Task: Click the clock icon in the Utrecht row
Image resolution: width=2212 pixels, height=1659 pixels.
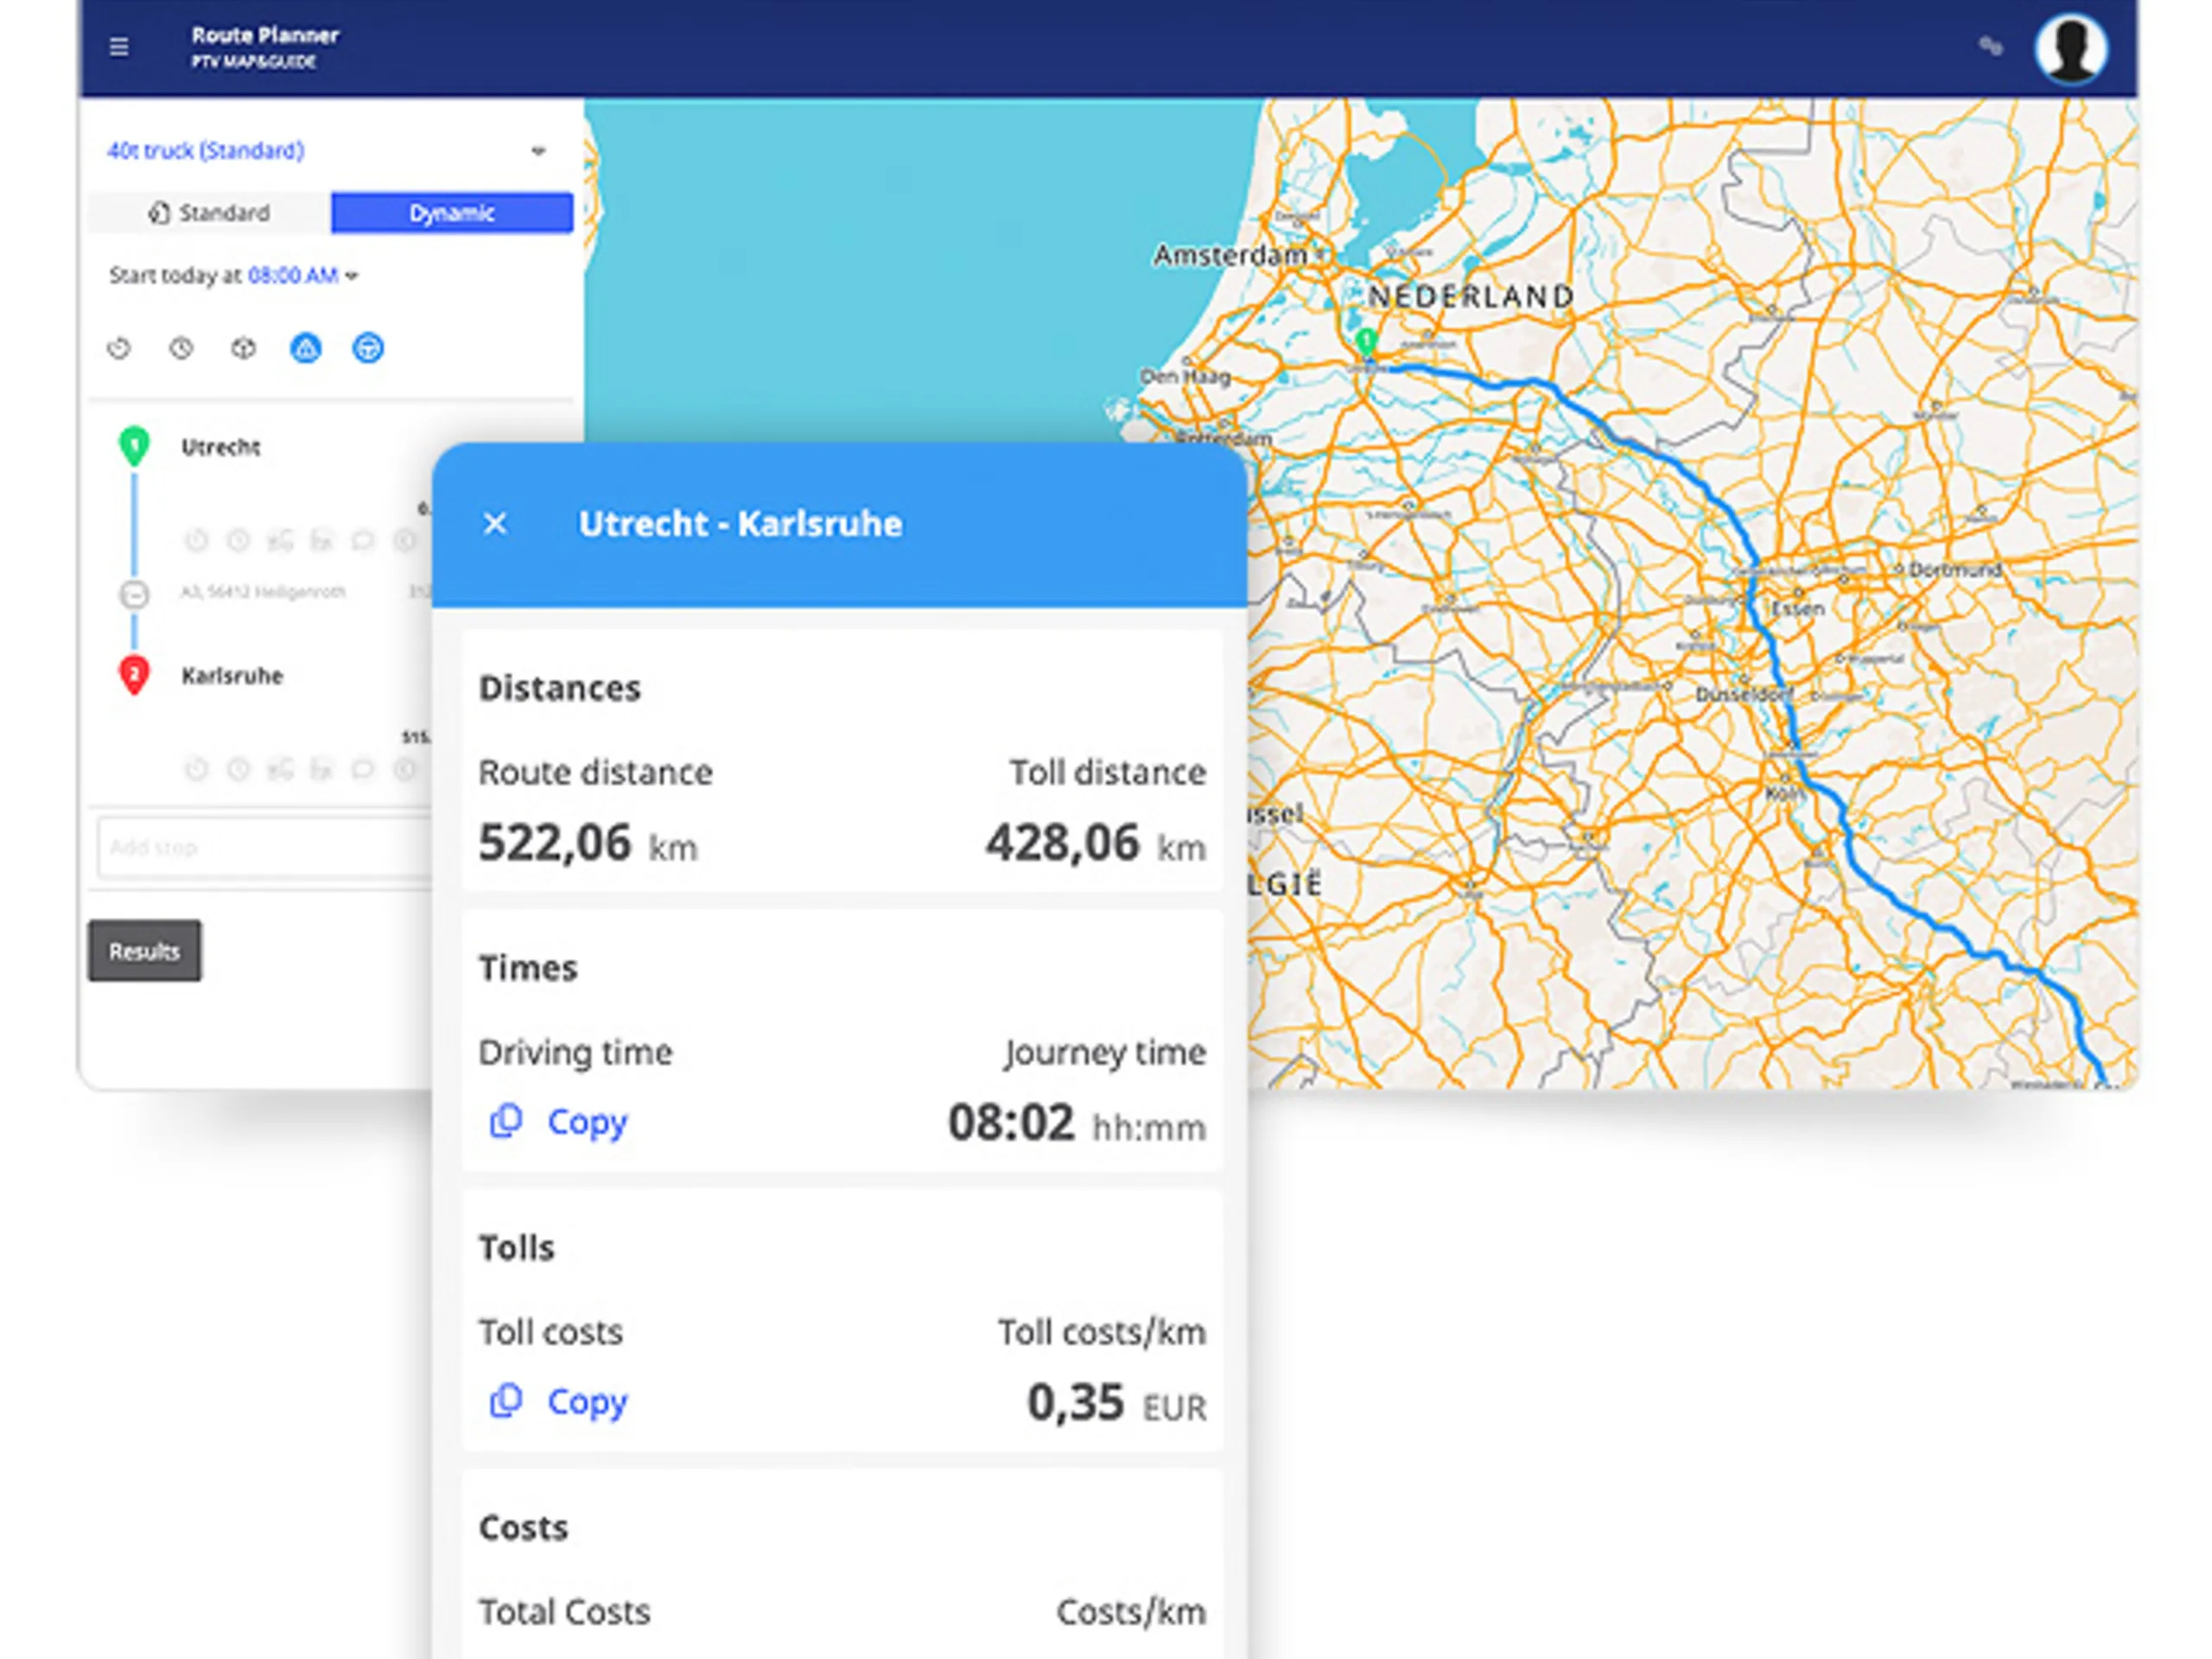Action: click(238, 541)
